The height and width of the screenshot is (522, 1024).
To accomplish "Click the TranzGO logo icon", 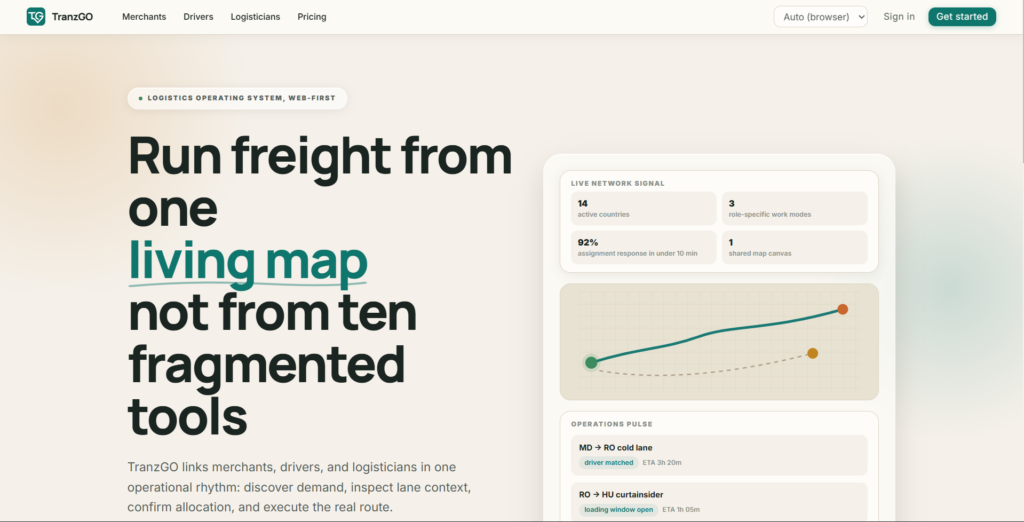I will click(36, 16).
